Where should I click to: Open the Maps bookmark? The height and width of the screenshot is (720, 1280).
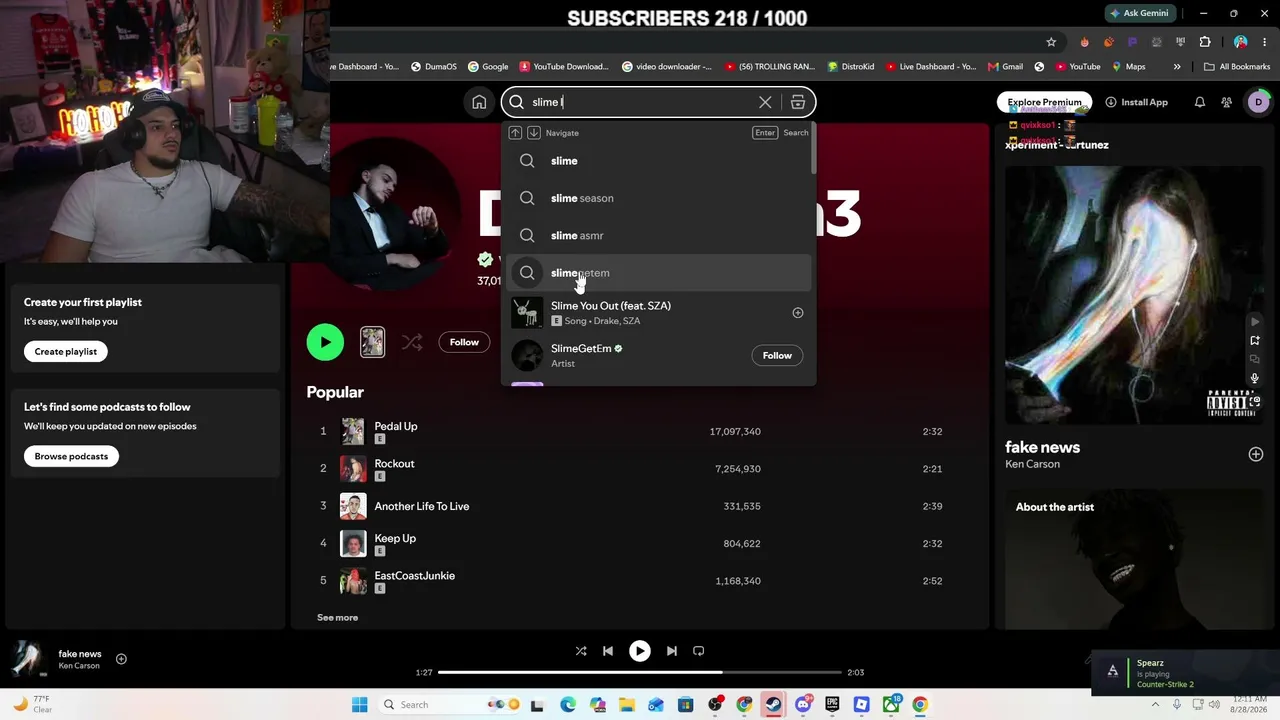tap(1128, 67)
